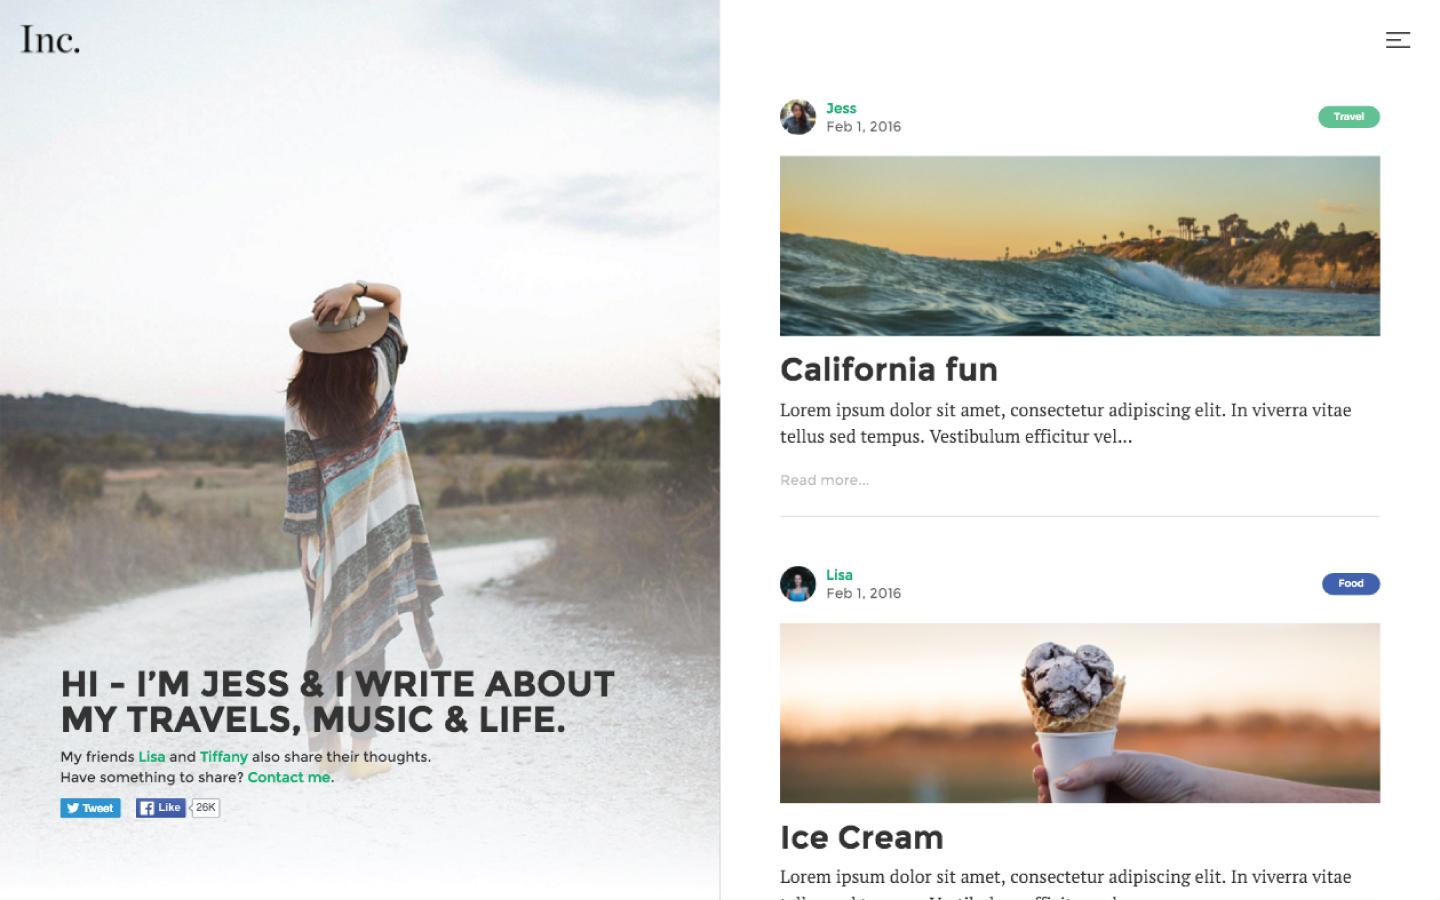Viewport: 1440px width, 900px height.
Task: Click the ice cream cone post image
Action: (1080, 713)
